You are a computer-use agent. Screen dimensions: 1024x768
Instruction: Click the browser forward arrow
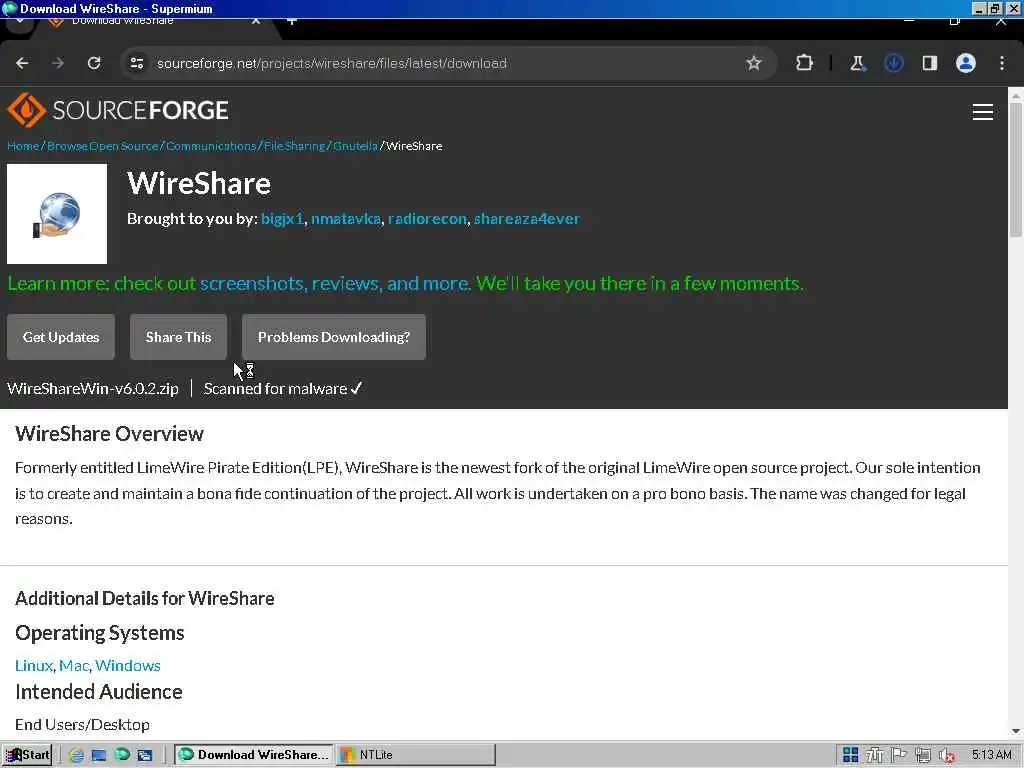[58, 63]
